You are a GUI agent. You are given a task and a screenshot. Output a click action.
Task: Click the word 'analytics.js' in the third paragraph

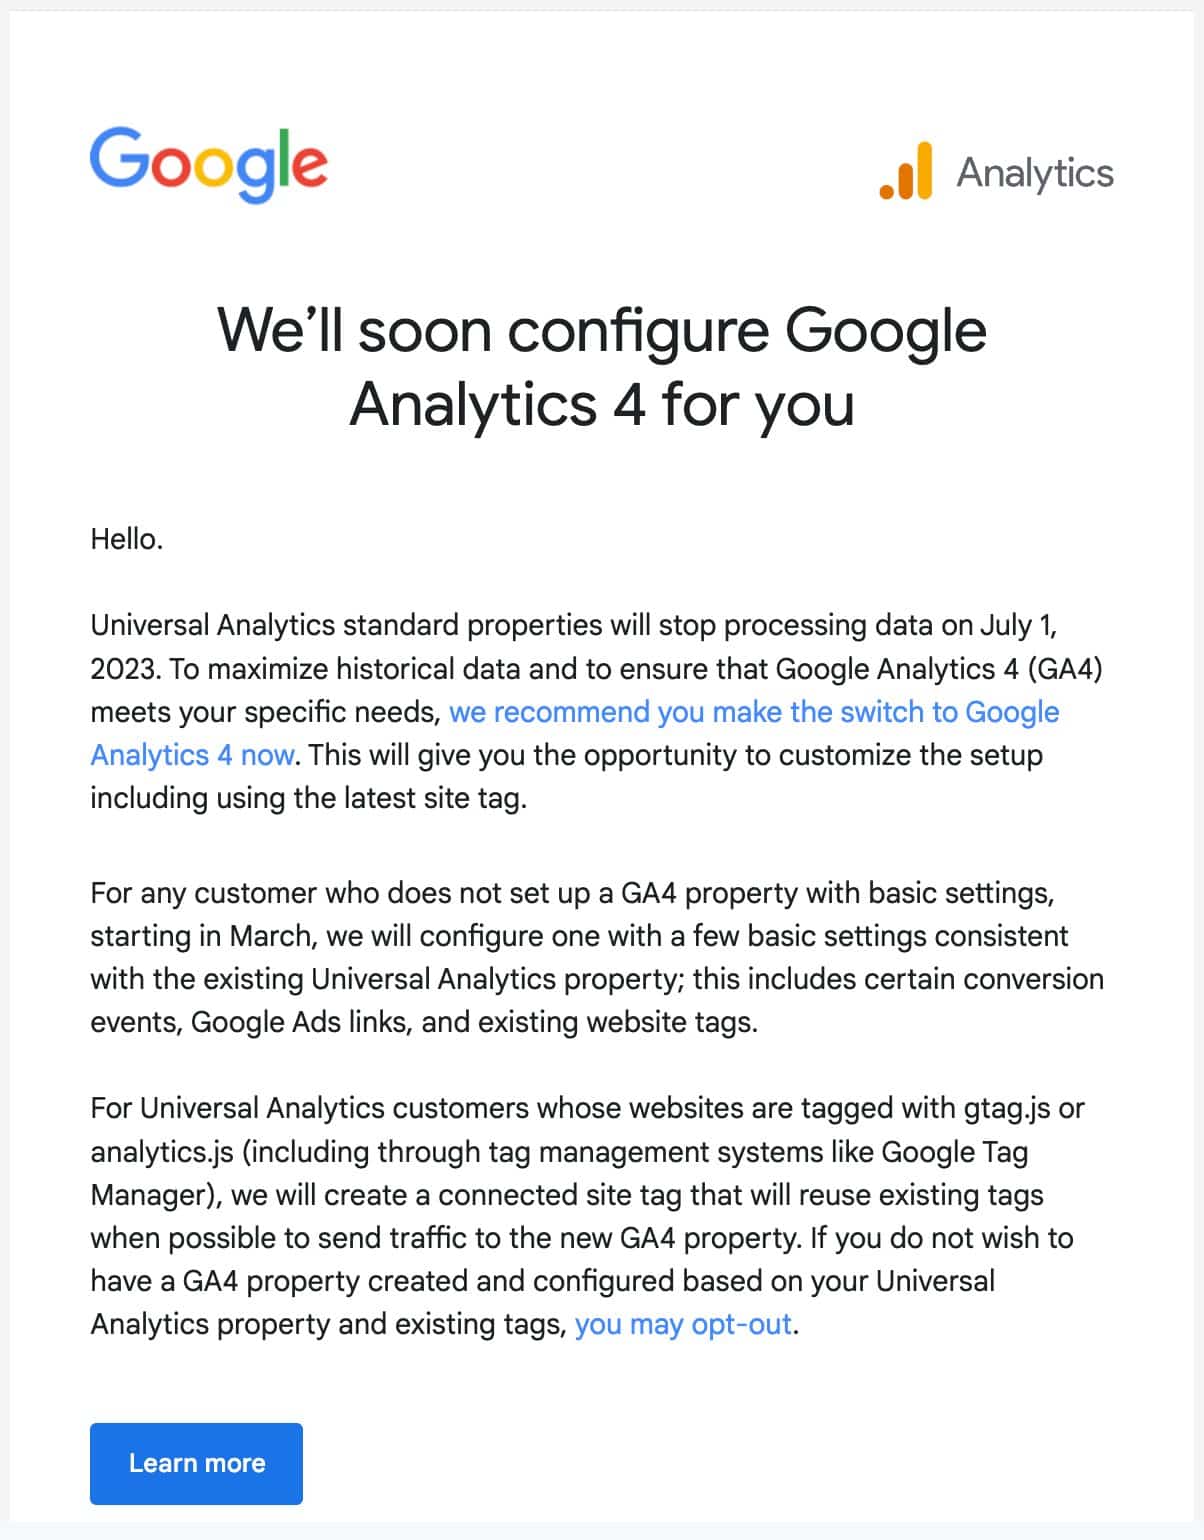pos(160,1150)
